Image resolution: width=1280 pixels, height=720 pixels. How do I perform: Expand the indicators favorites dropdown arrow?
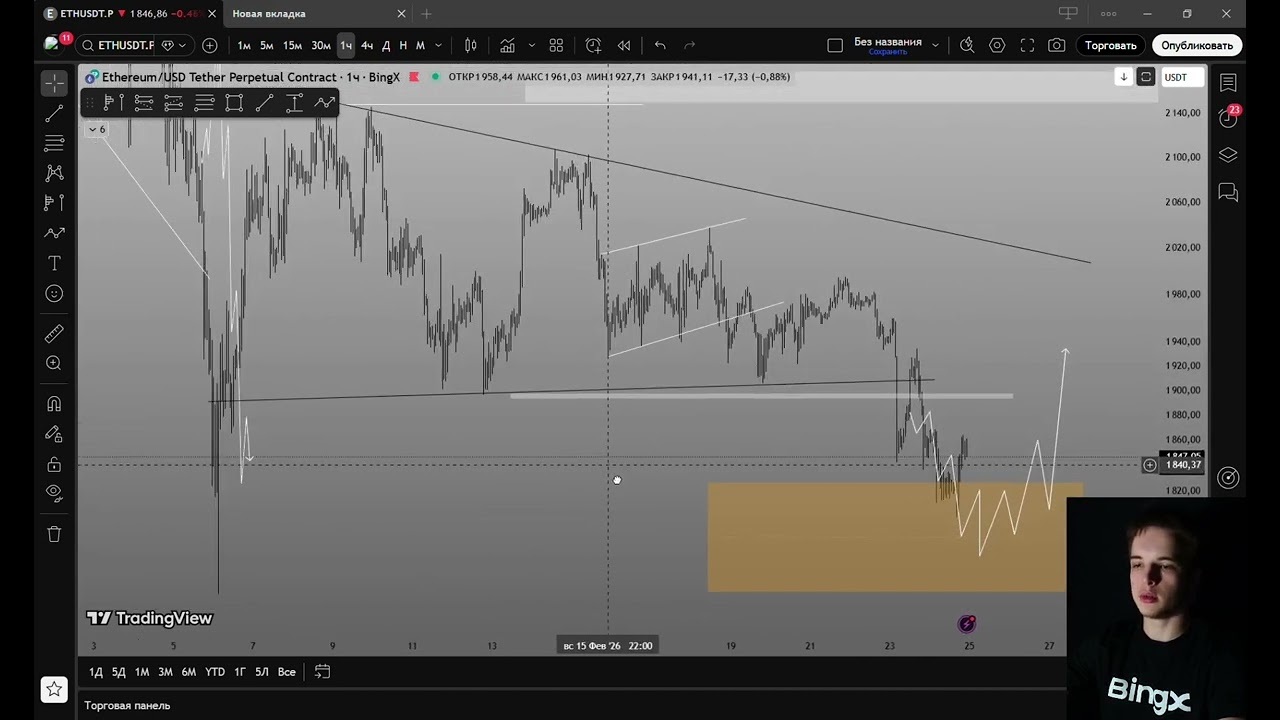point(531,45)
